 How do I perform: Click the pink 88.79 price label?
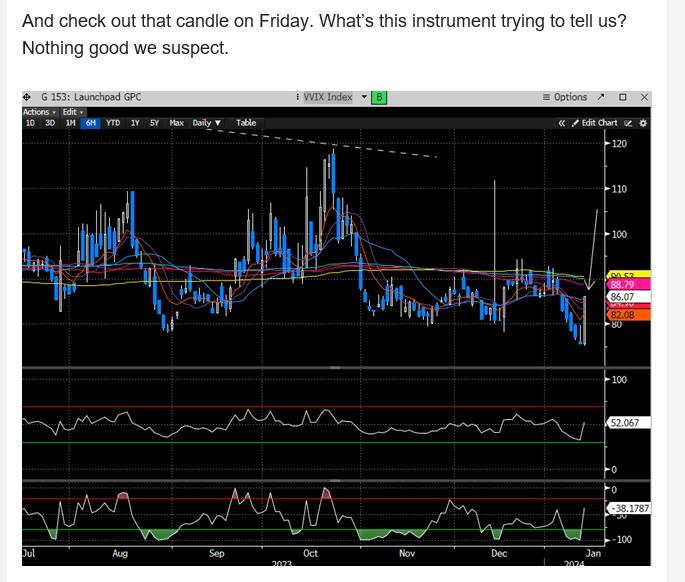click(x=628, y=285)
